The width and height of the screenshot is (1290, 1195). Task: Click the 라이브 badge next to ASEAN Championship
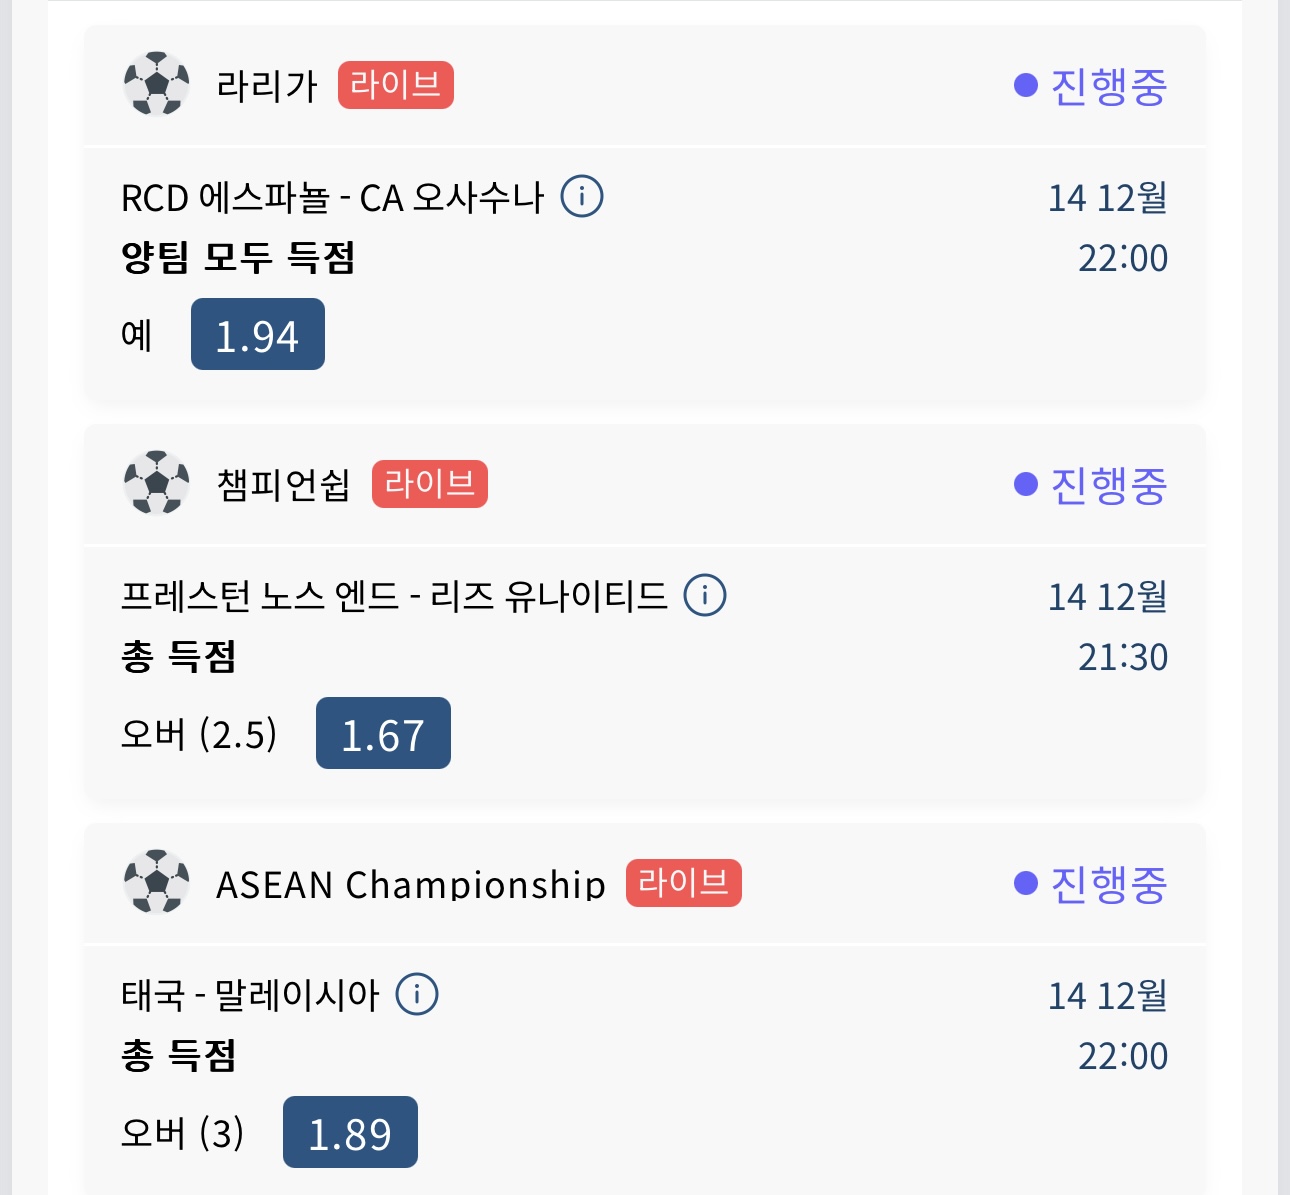pos(684,883)
